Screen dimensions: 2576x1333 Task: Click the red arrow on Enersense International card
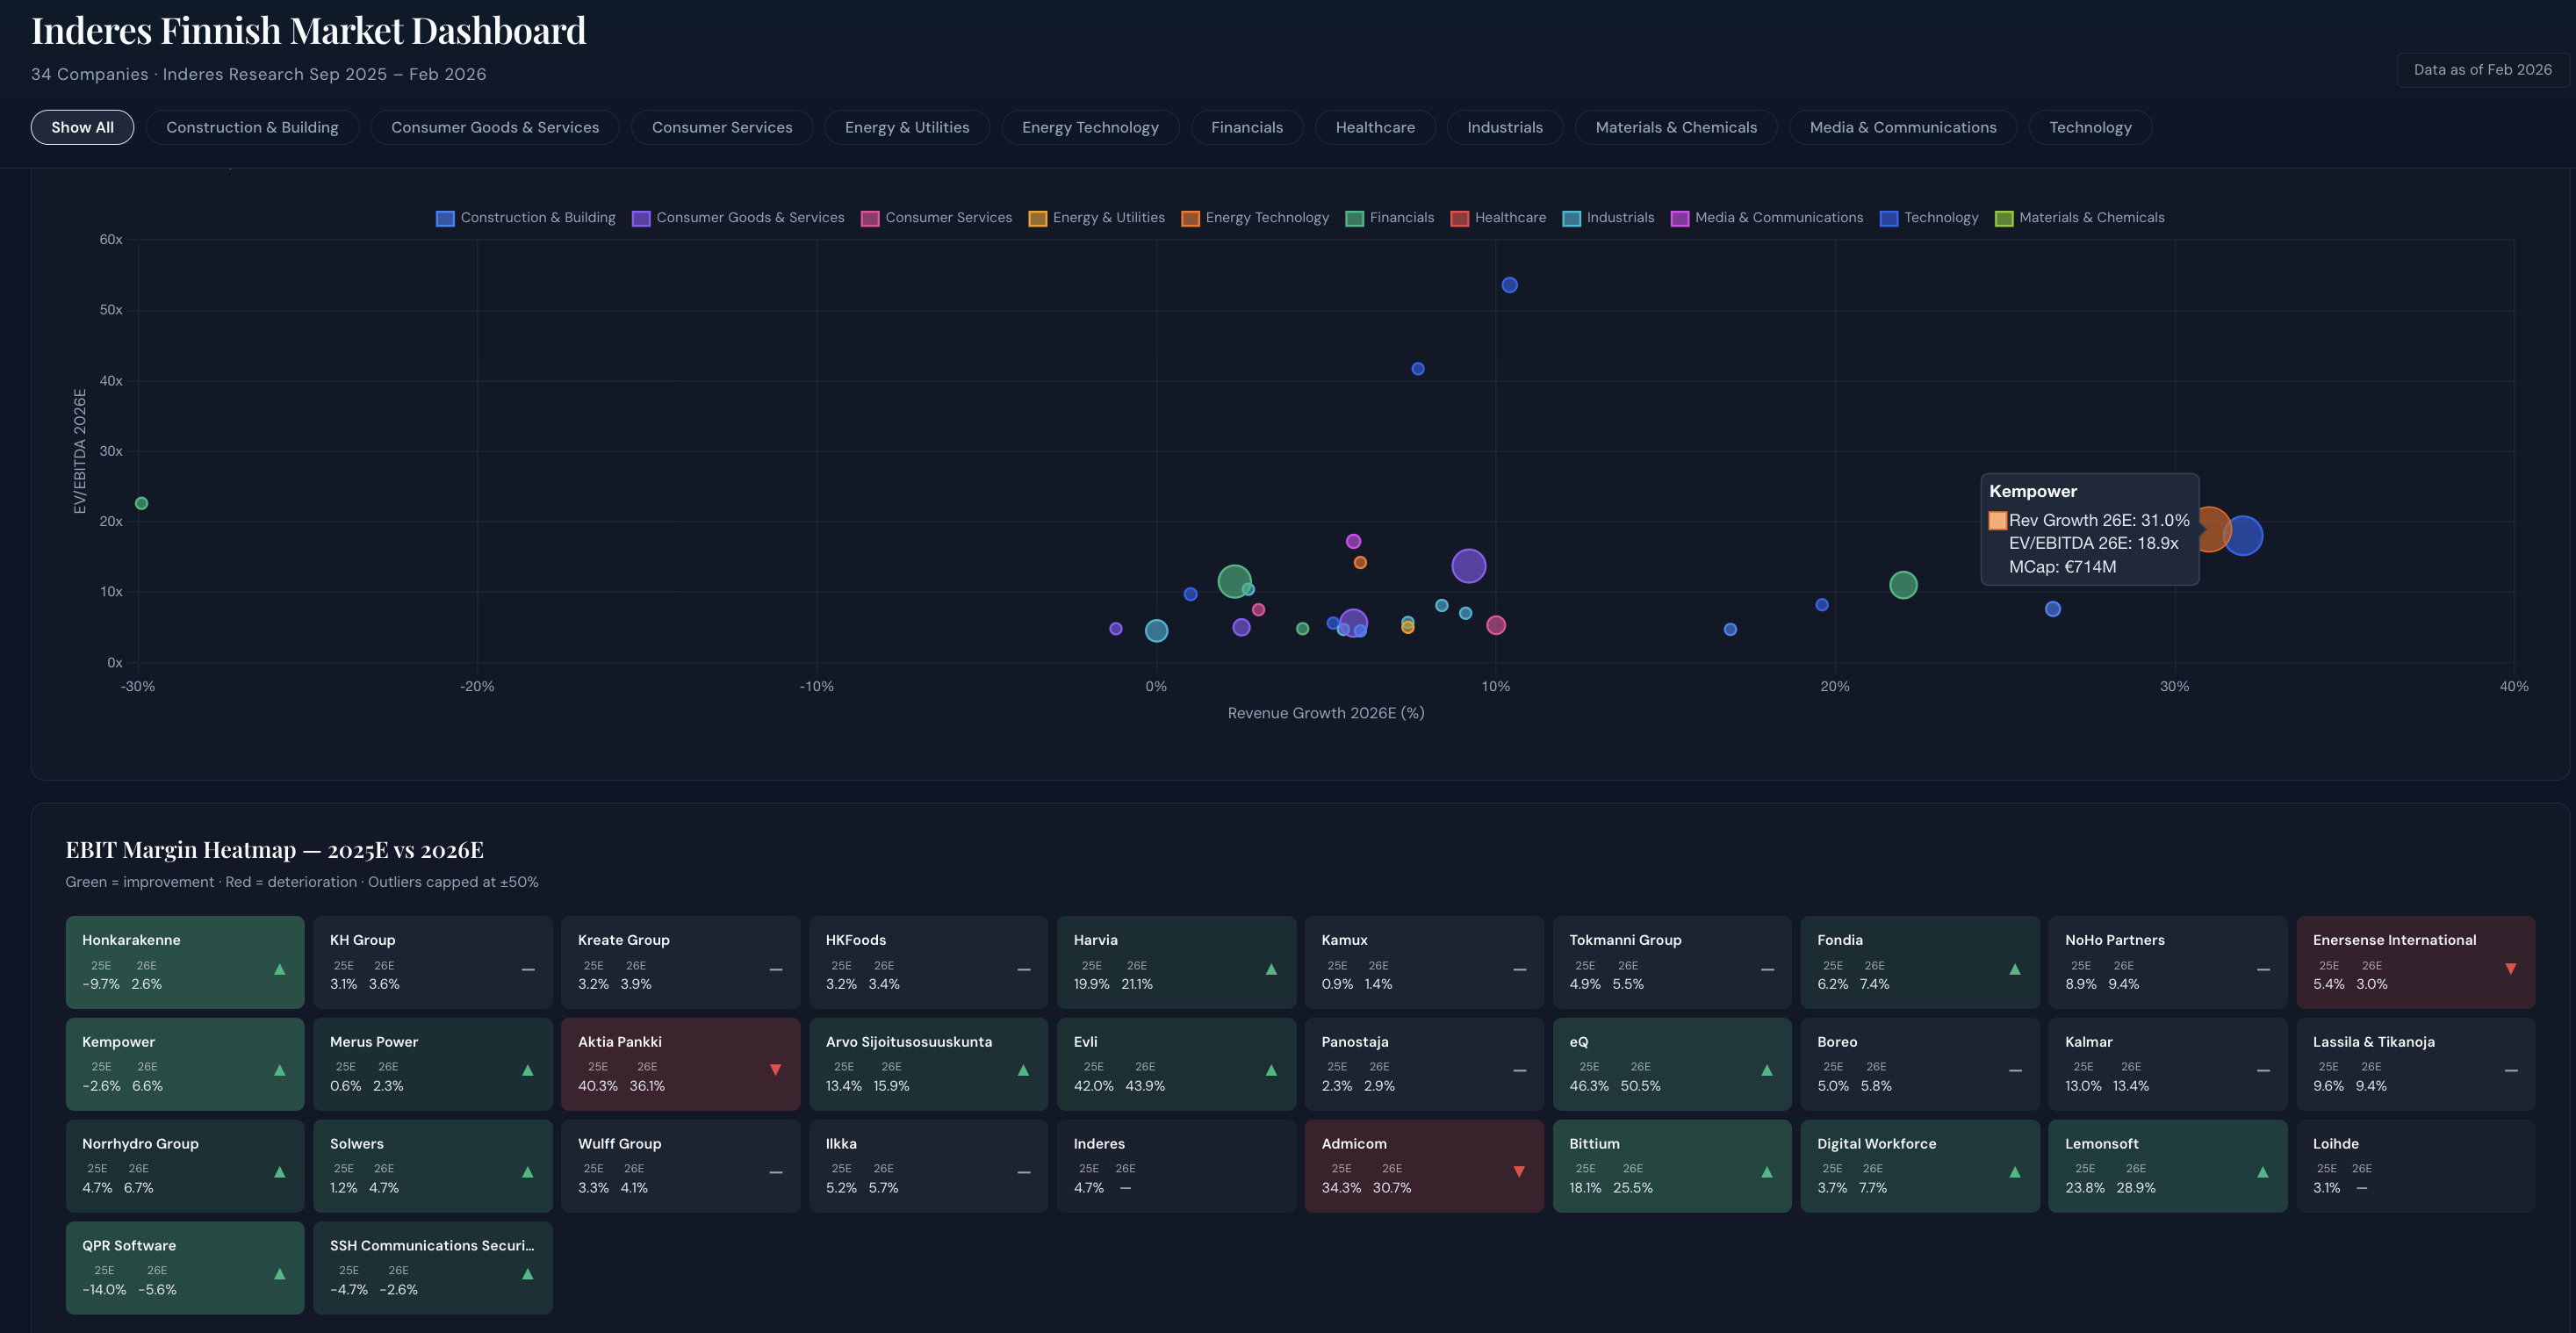(x=2510, y=968)
